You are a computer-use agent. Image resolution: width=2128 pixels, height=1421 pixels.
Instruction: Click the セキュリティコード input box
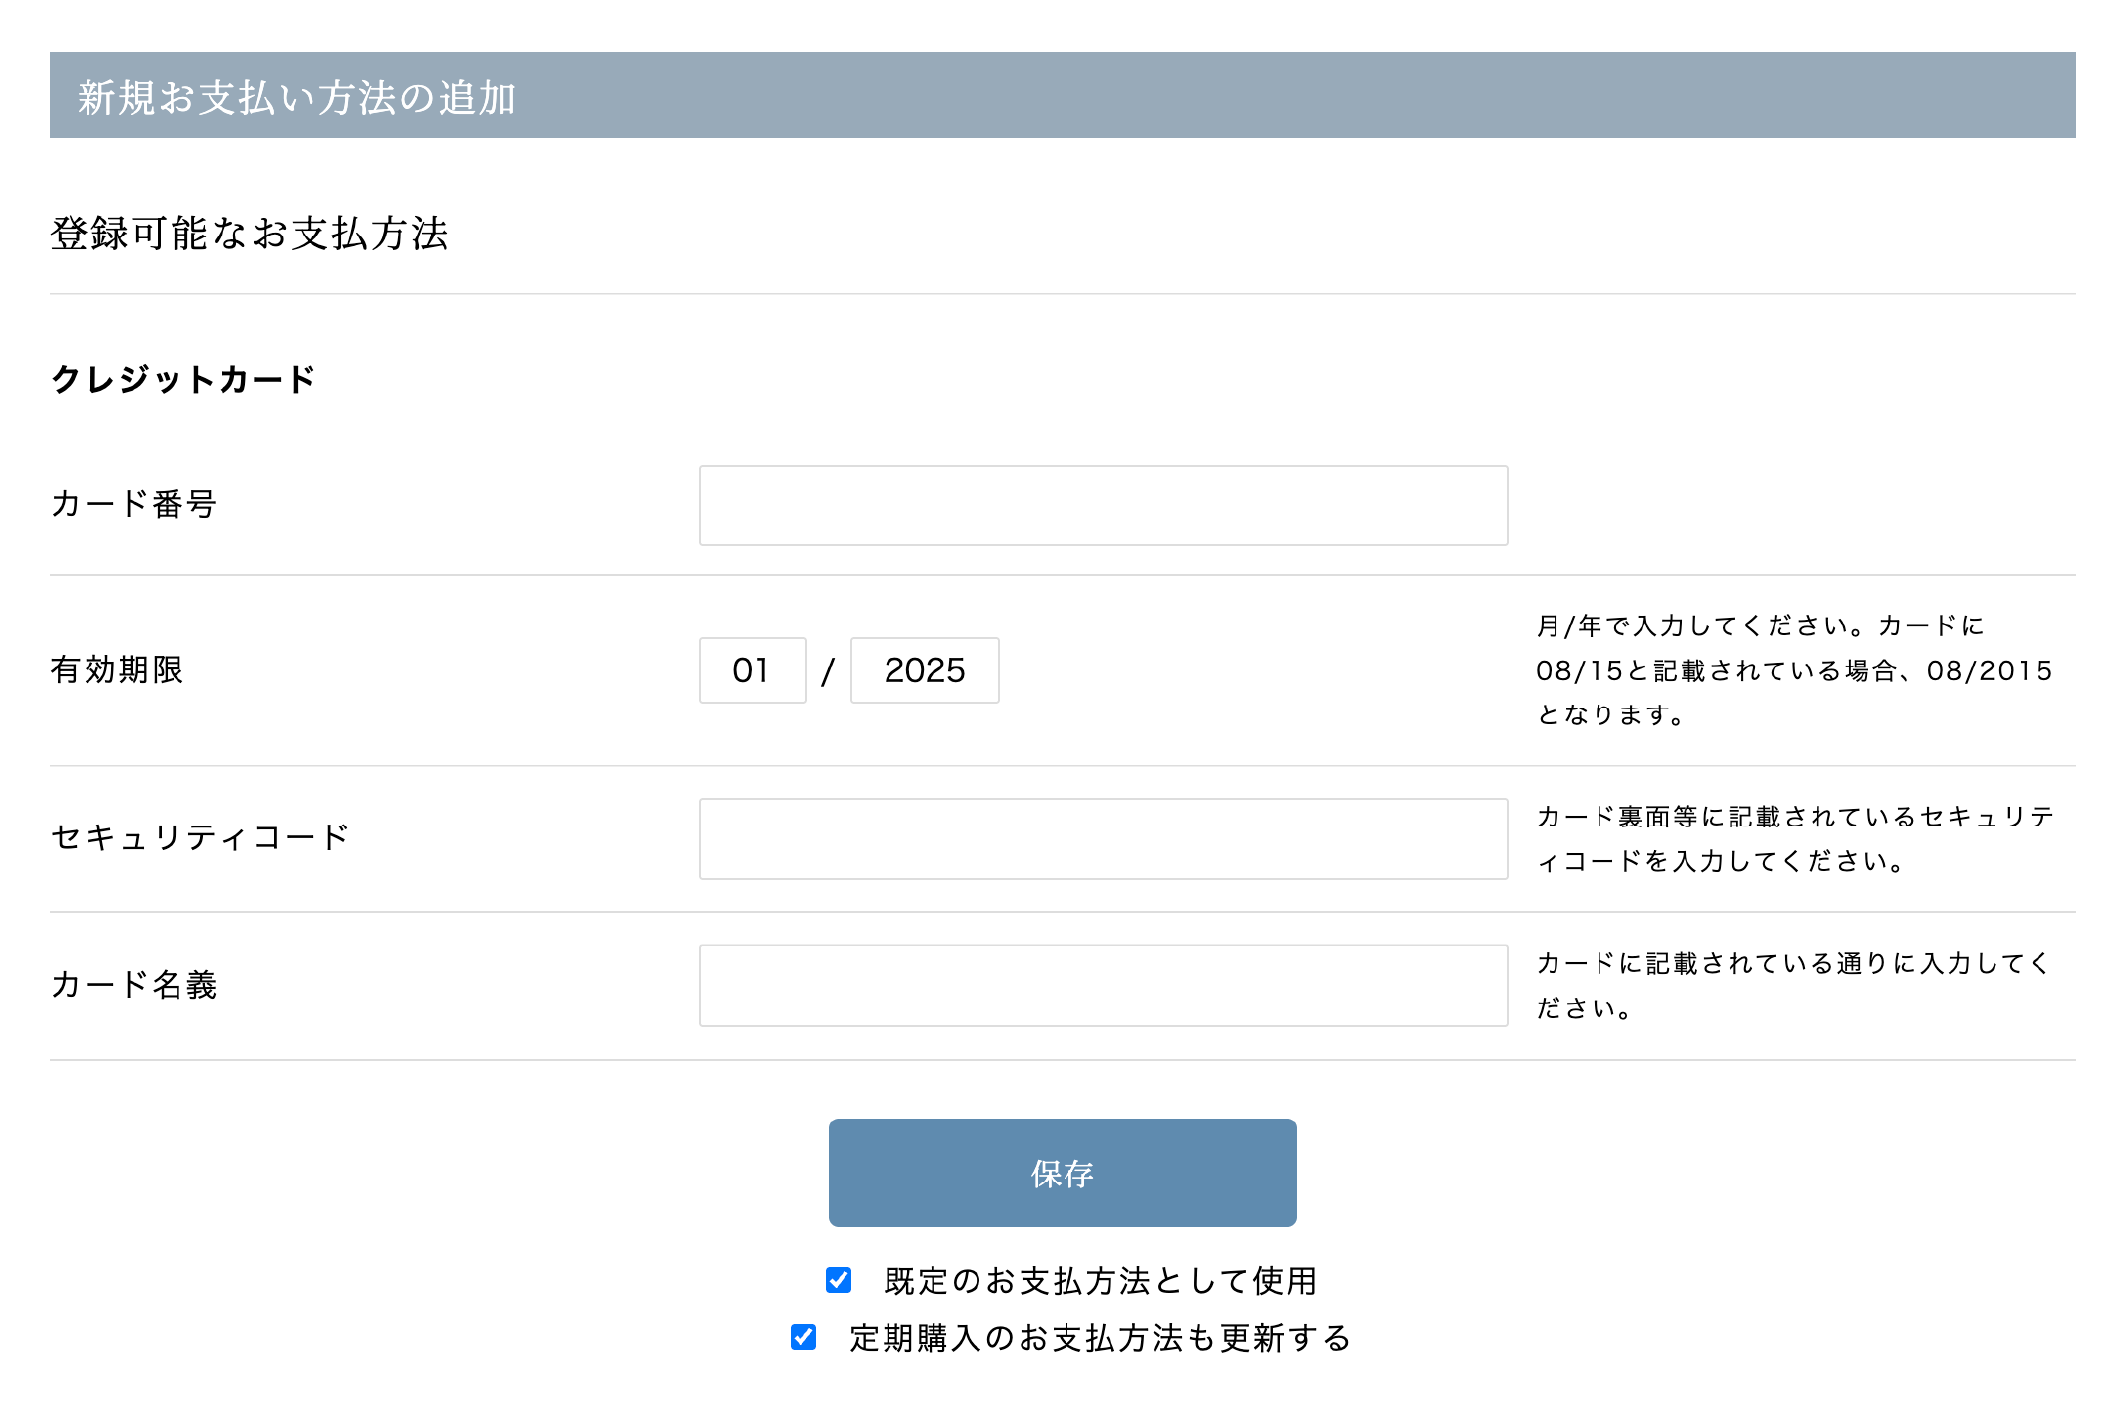1103,839
